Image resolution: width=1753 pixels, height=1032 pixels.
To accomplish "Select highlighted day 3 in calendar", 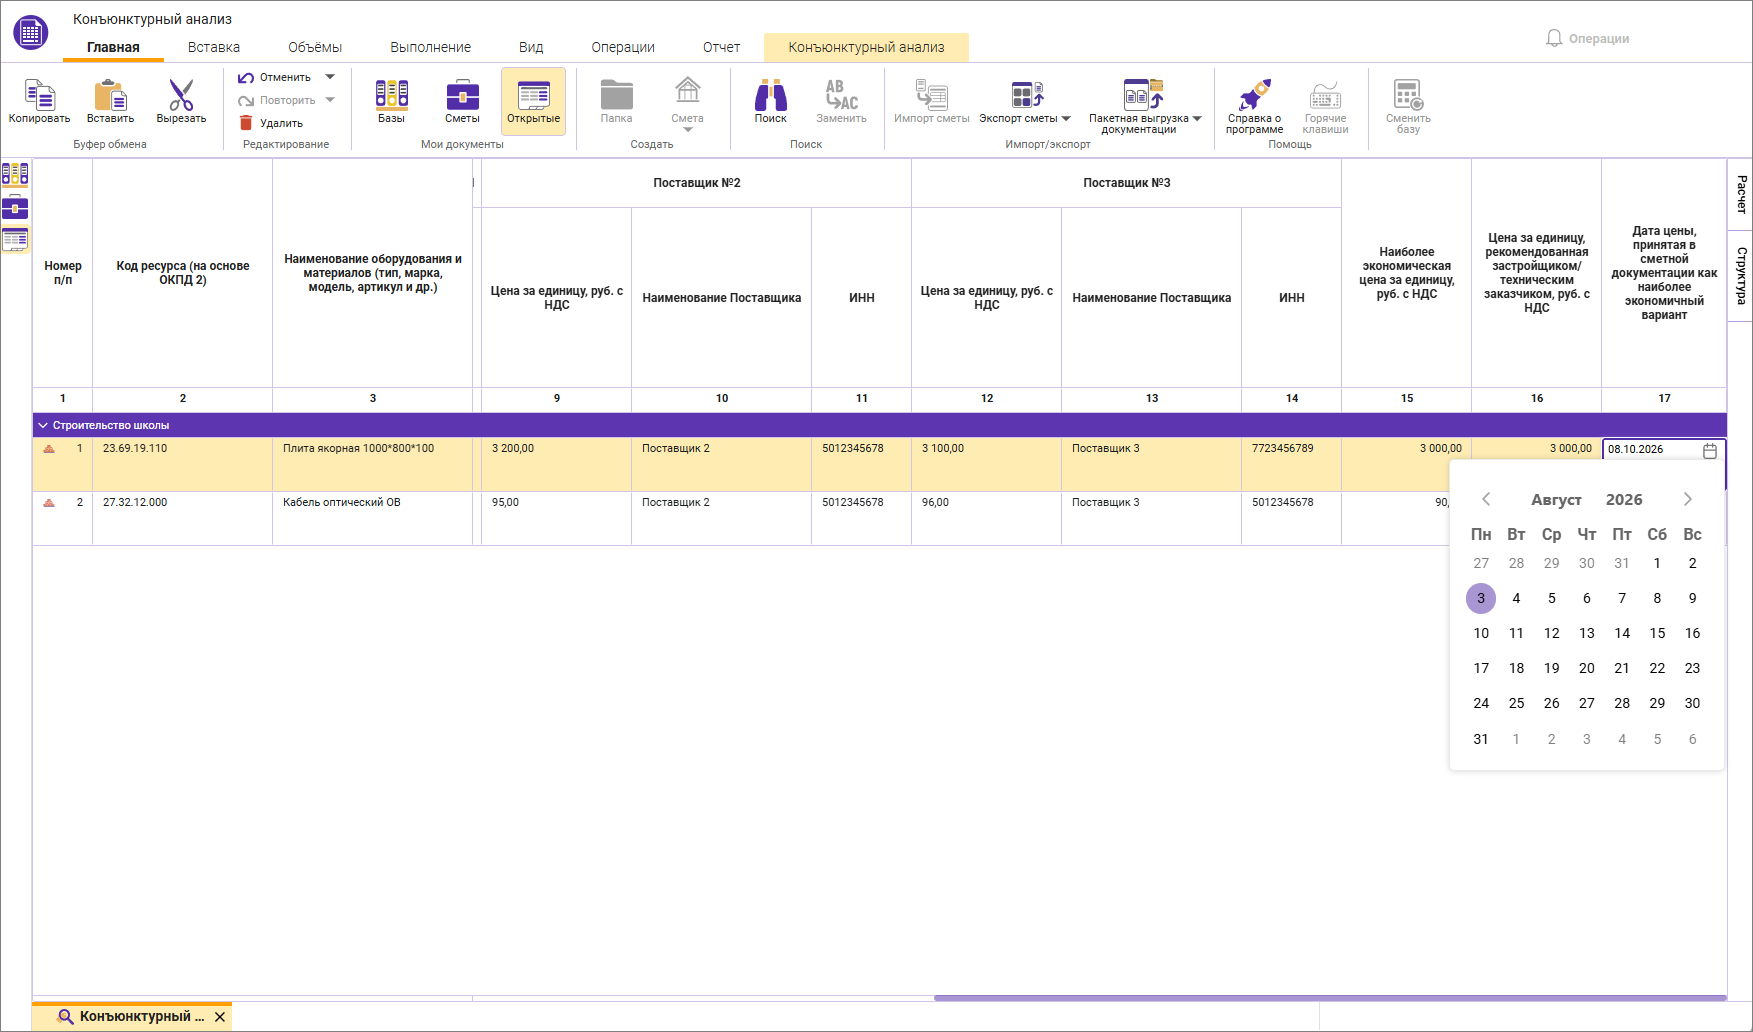I will pos(1481,598).
